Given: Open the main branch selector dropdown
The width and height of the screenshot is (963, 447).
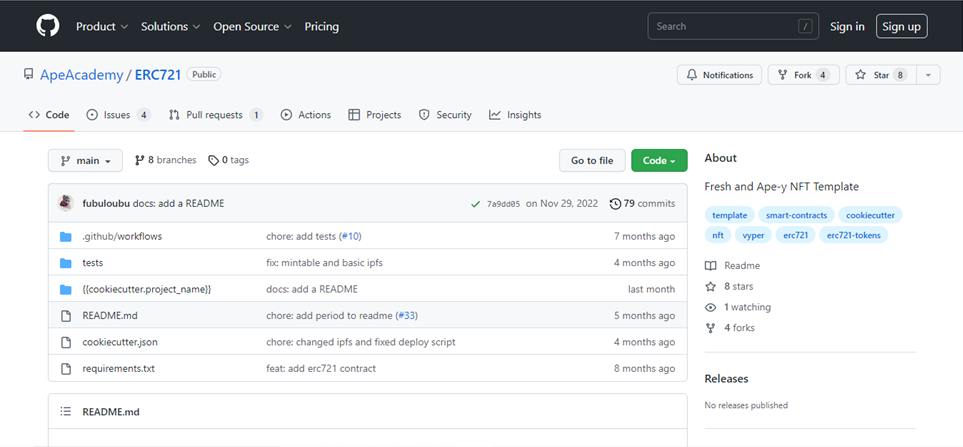Looking at the screenshot, I should click(85, 160).
